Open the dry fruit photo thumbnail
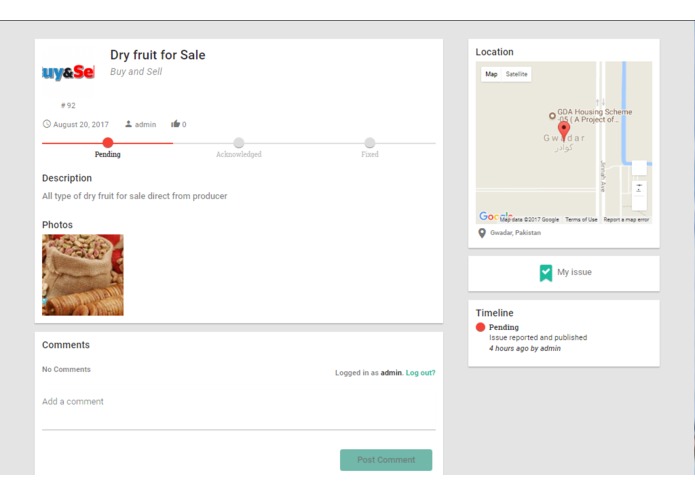This screenshot has height=494, width=695. click(x=83, y=275)
